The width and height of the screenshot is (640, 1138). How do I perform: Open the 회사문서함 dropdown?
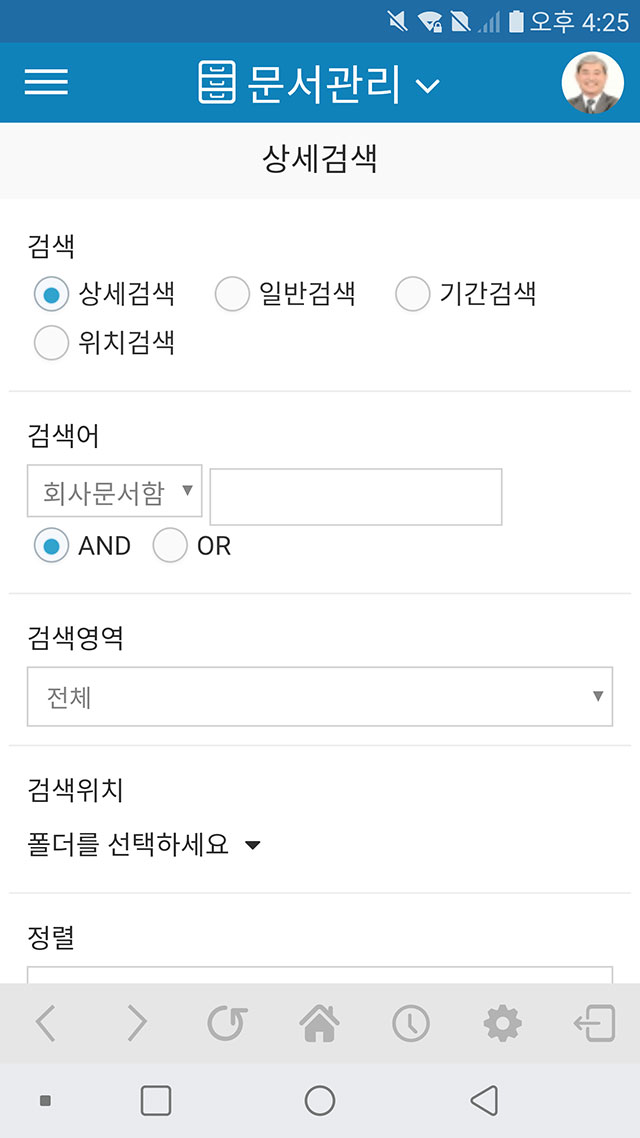[x=115, y=491]
